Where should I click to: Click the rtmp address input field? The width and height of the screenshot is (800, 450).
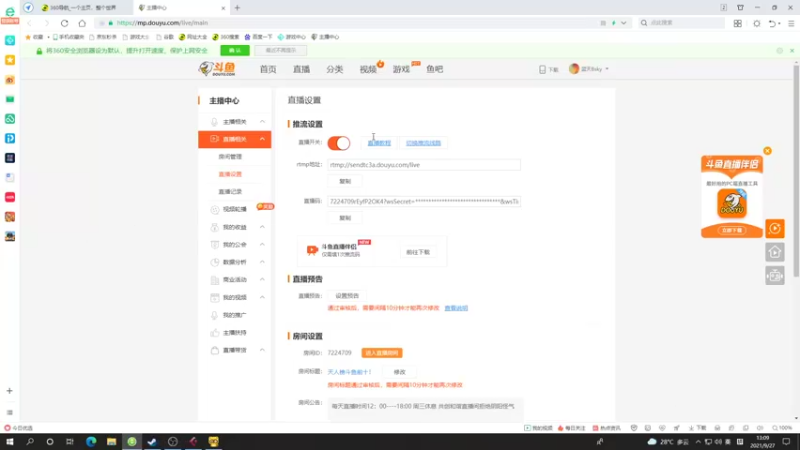pos(424,165)
